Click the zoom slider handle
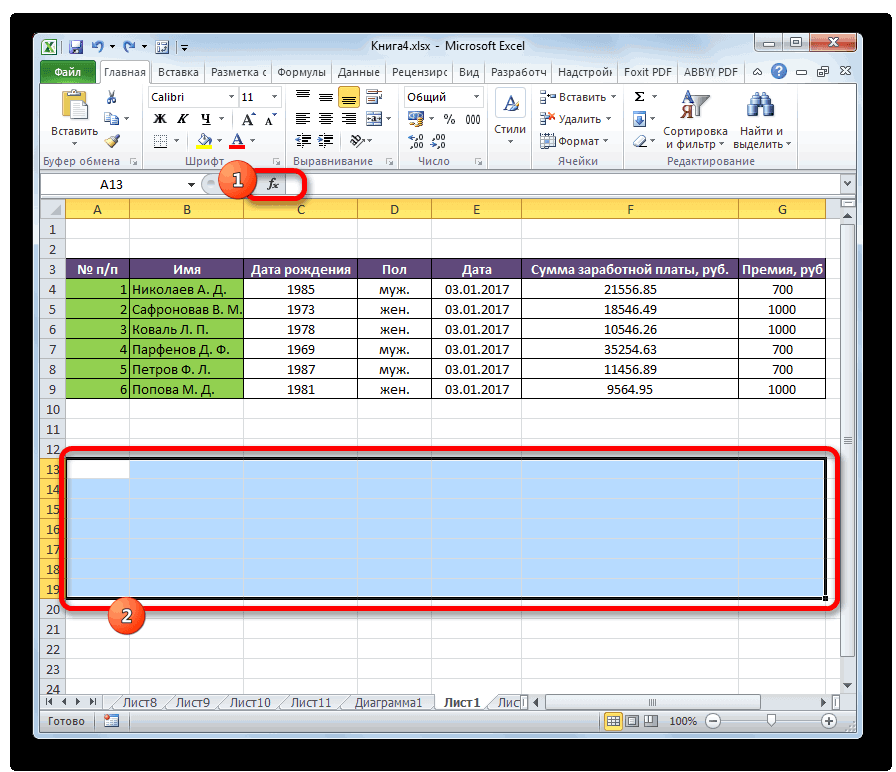This screenshot has height=772, width=896. click(769, 720)
